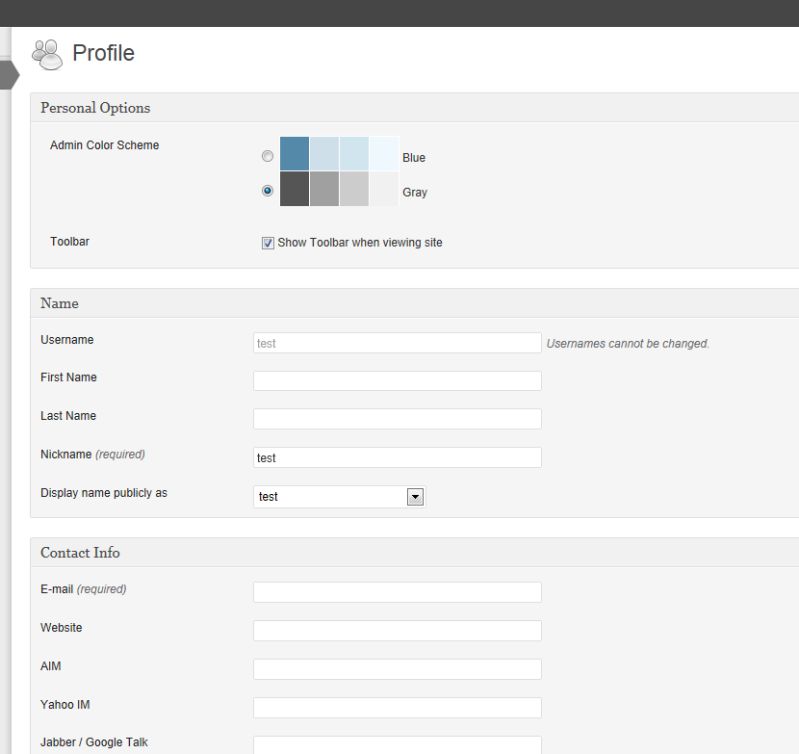The height and width of the screenshot is (754, 799).
Task: Click the dark blue swatch of Blue scheme
Action: tap(295, 153)
